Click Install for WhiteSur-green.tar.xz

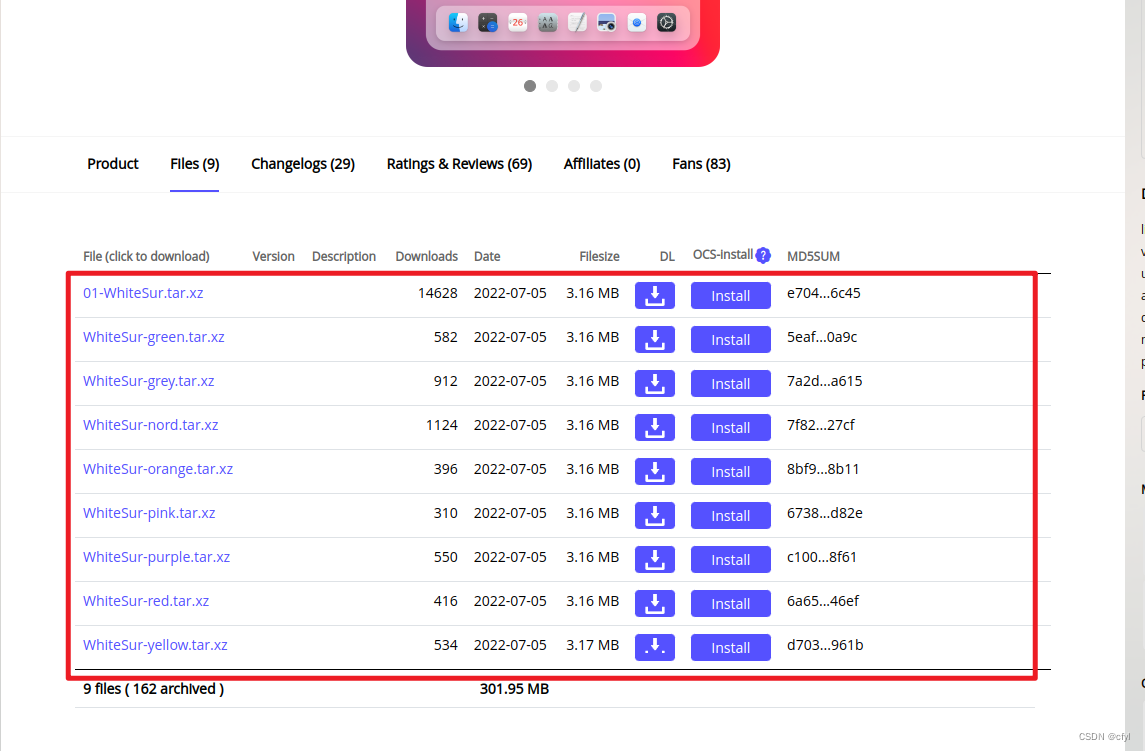[x=730, y=340]
